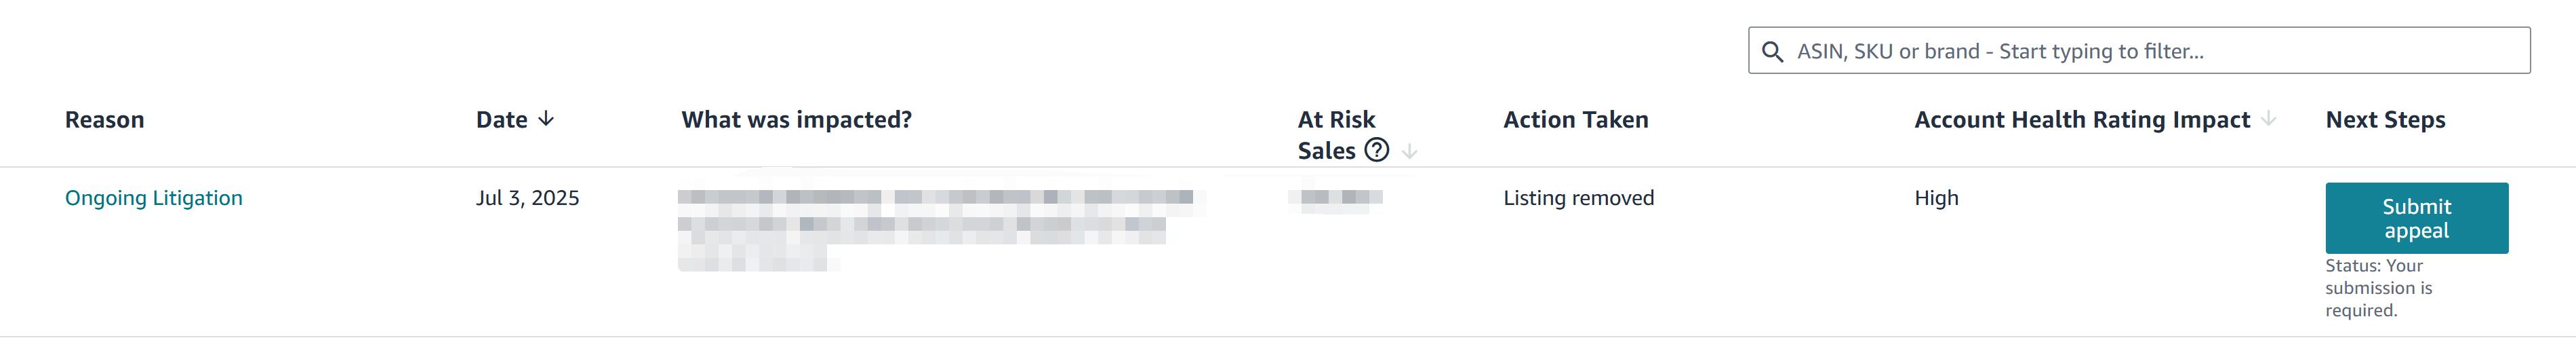Click the Date column header
2576x355 pixels.
(501, 120)
